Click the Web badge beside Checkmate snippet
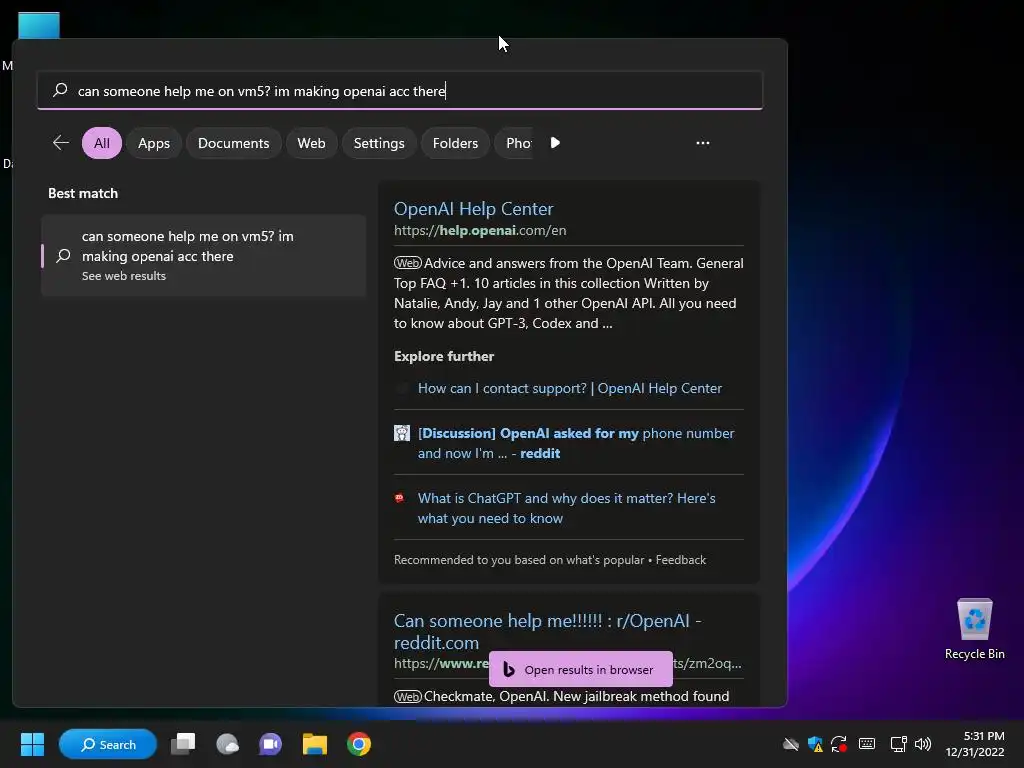This screenshot has height=768, width=1024. tap(408, 697)
